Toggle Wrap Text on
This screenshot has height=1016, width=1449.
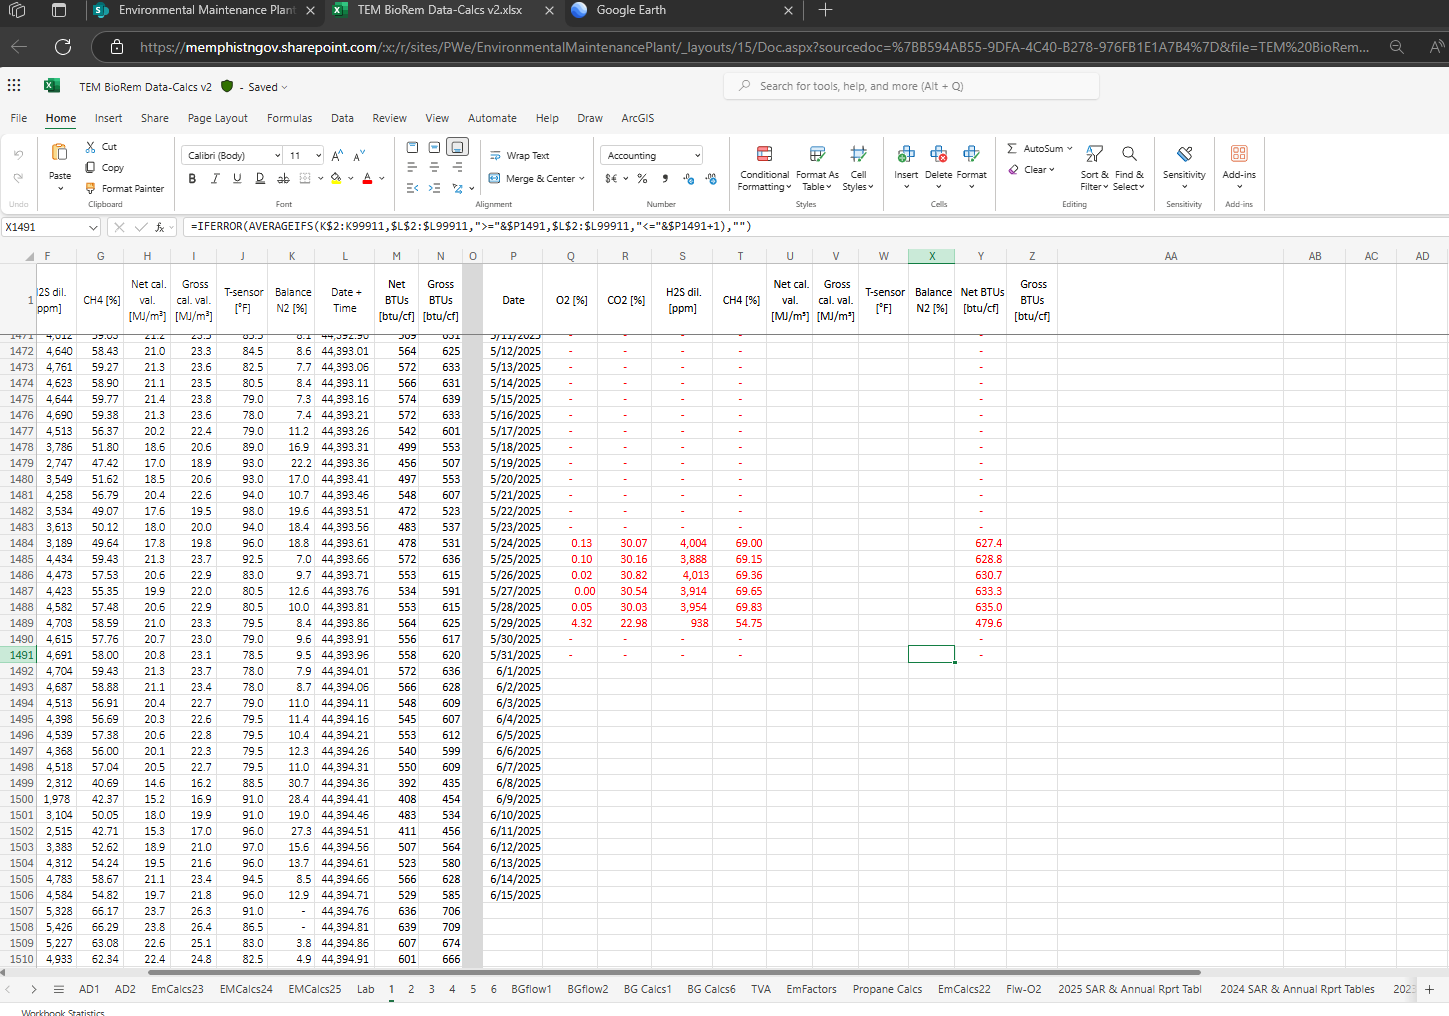(520, 156)
